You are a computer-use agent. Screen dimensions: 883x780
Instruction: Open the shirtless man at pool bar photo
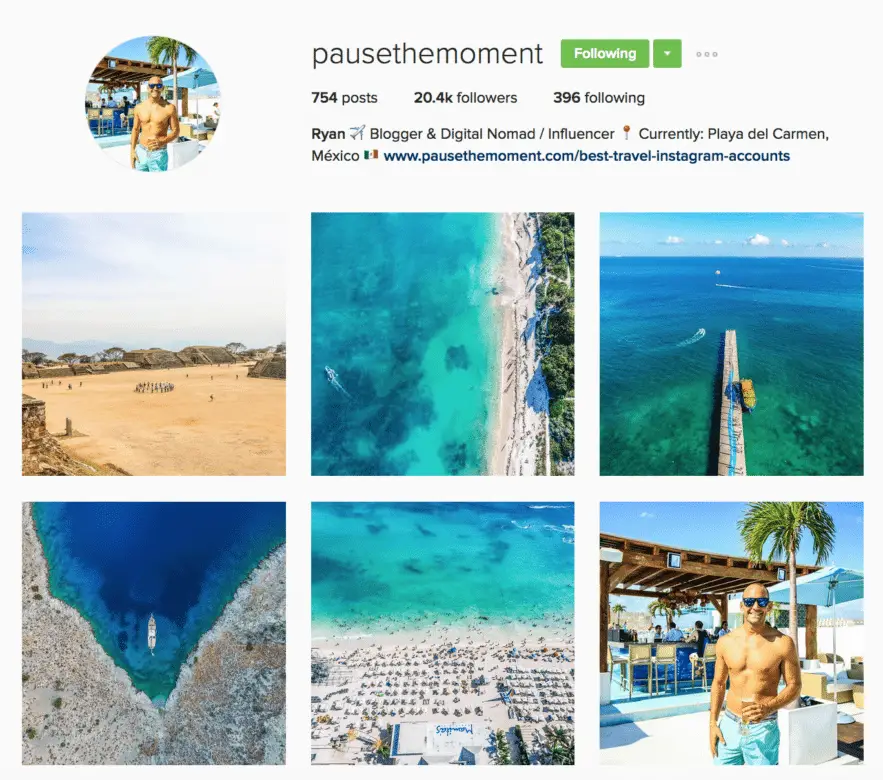tap(732, 634)
